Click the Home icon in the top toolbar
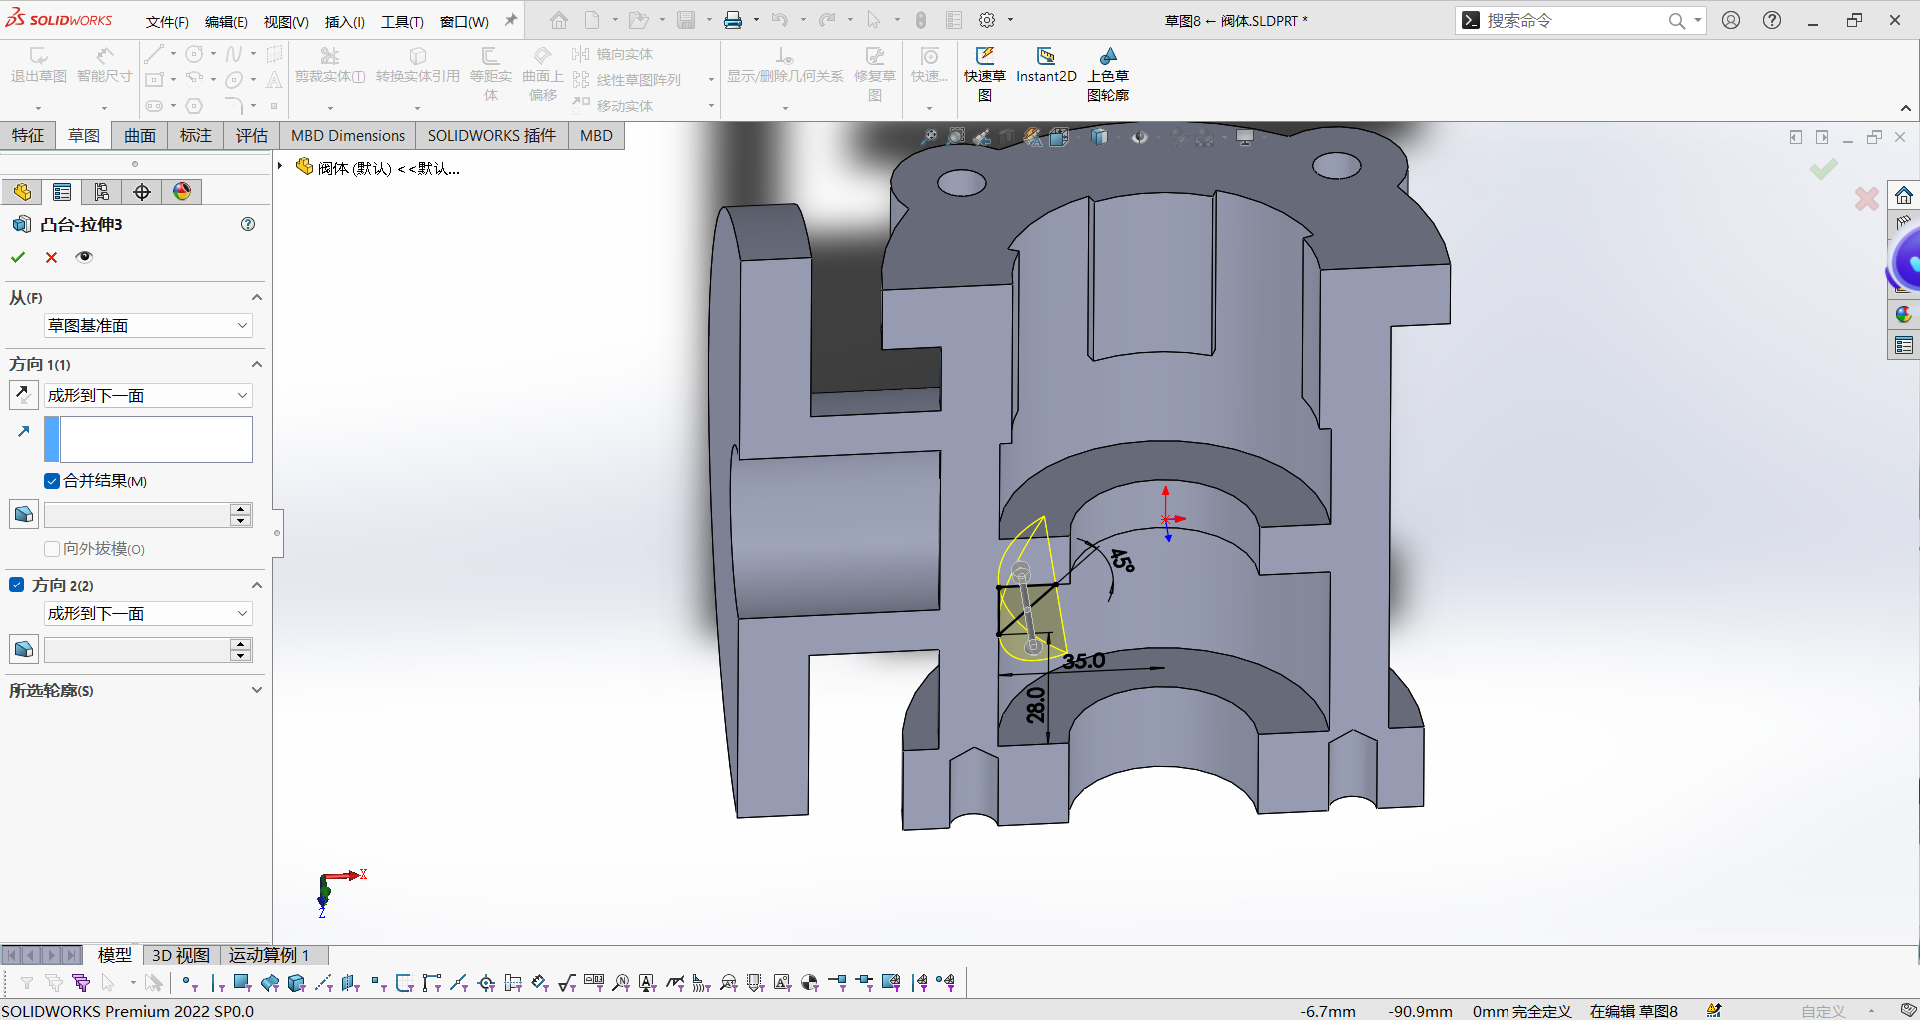Image resolution: width=1920 pixels, height=1020 pixels. coord(559,20)
